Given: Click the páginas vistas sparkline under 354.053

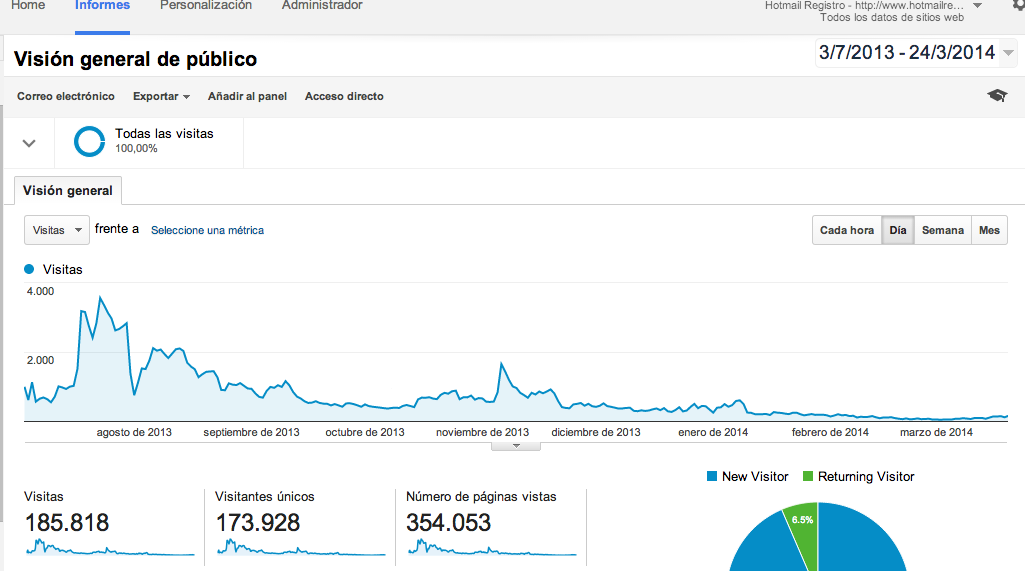Looking at the screenshot, I should coord(492,547).
